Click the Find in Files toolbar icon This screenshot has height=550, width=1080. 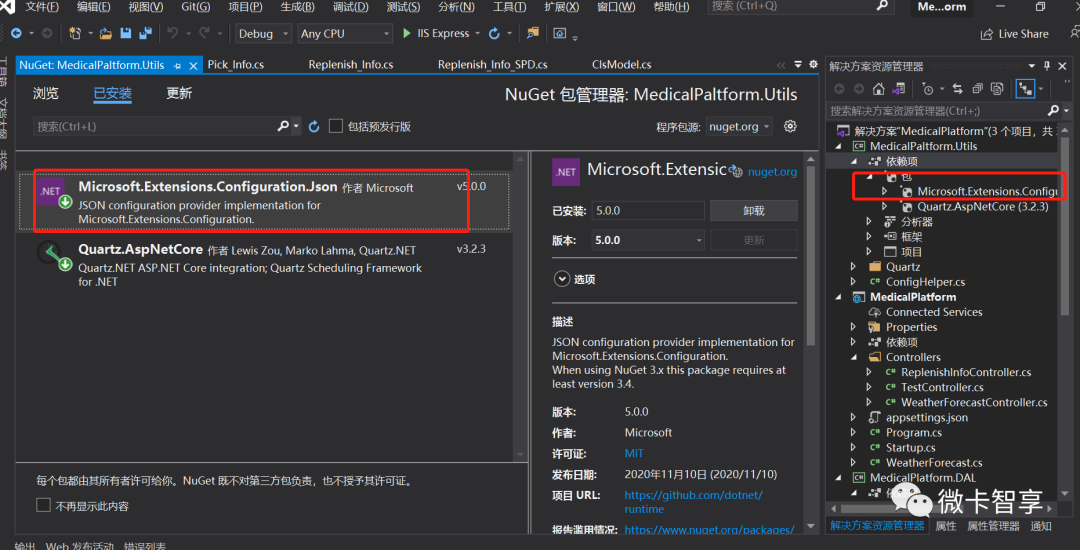tap(532, 33)
